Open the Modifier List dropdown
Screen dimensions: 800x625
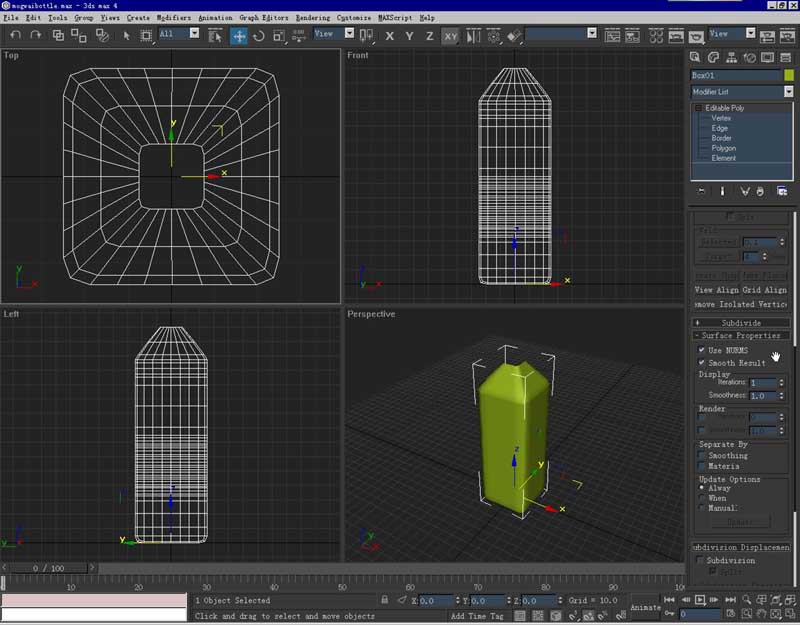coord(788,91)
